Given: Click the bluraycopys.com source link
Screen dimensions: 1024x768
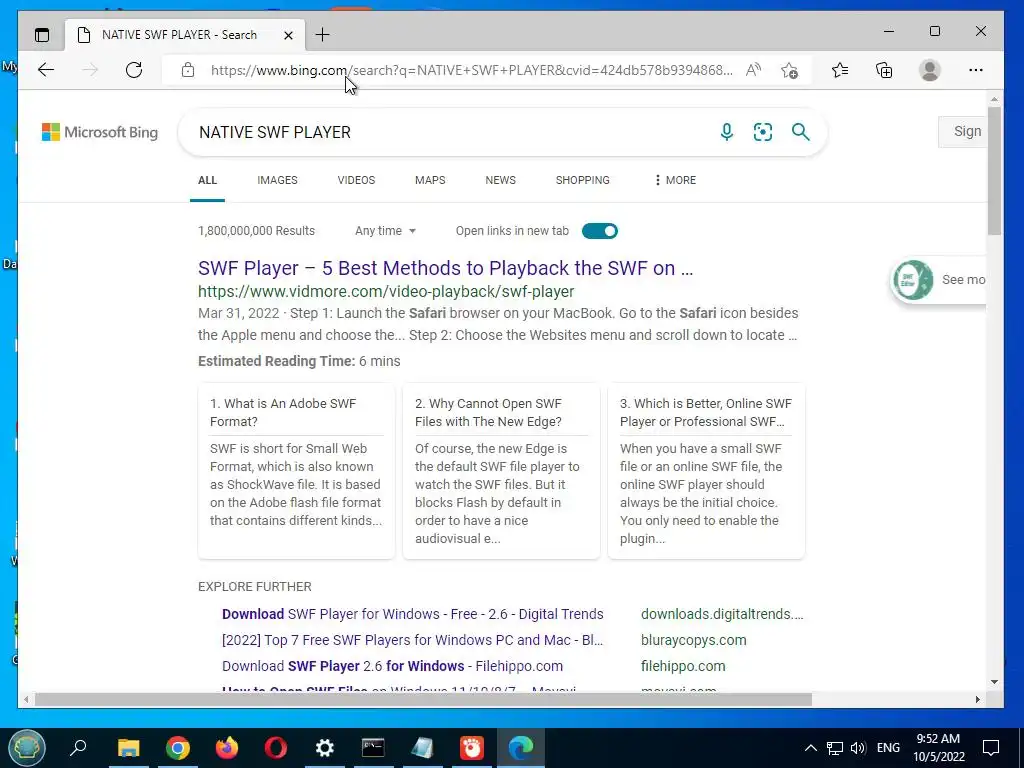Looking at the screenshot, I should tap(694, 640).
